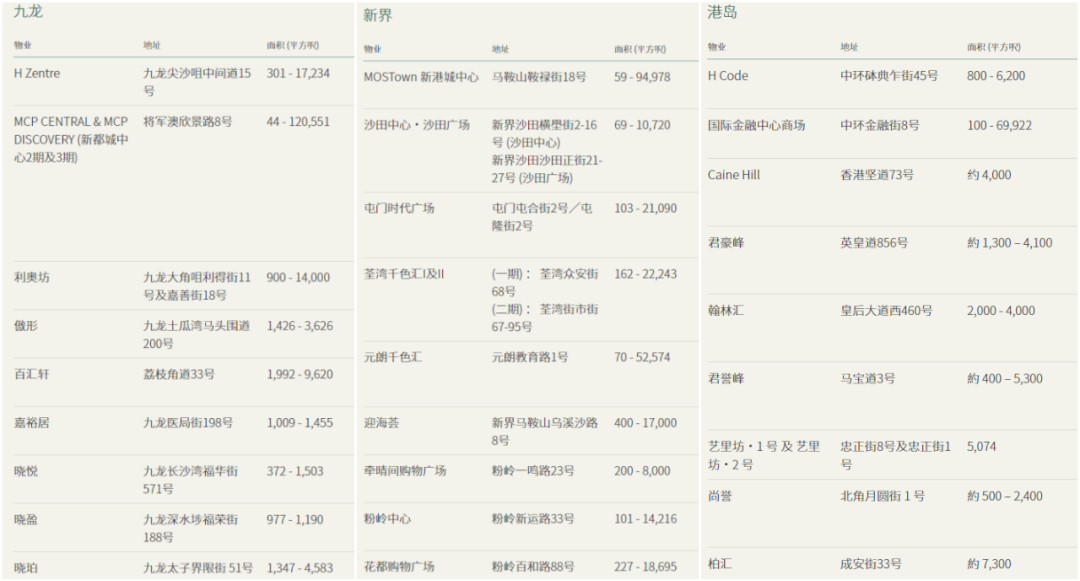Click the 九龙 section heading
The image size is (1080, 581).
tap(28, 11)
